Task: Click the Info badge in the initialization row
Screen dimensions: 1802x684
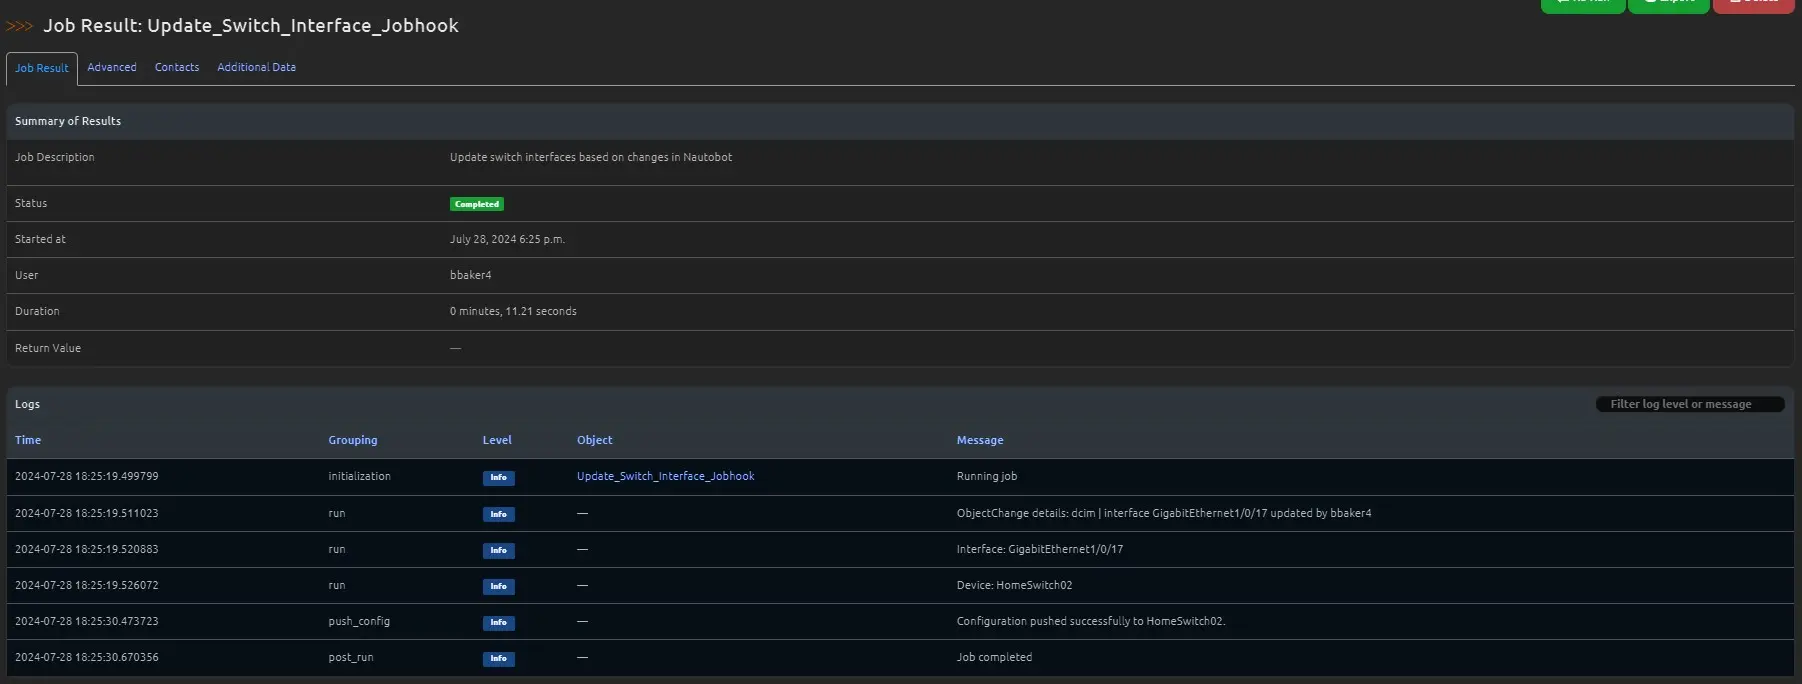Action: 498,478
